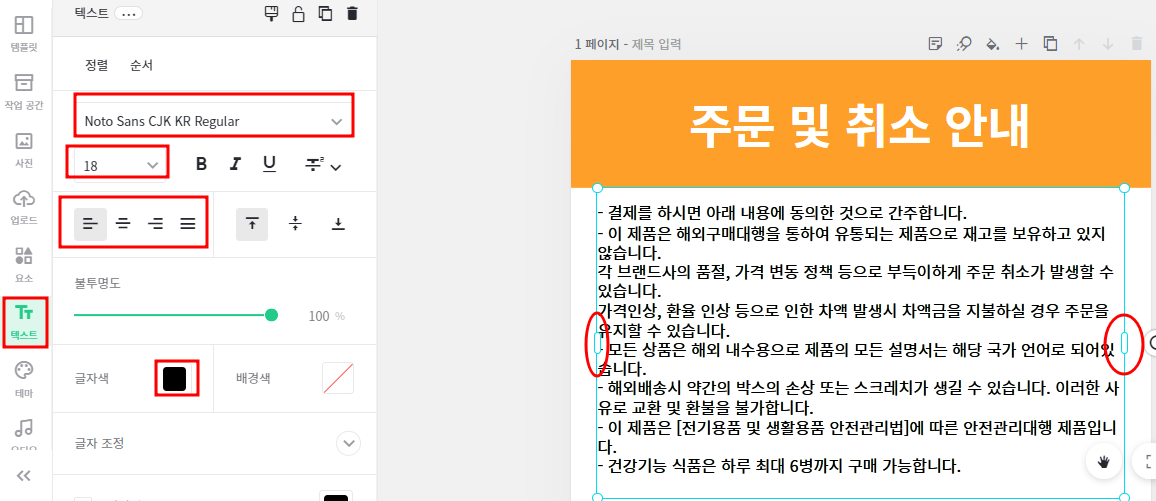The height and width of the screenshot is (501, 1156).
Task: Activate the hand pan tool button
Action: [1104, 462]
